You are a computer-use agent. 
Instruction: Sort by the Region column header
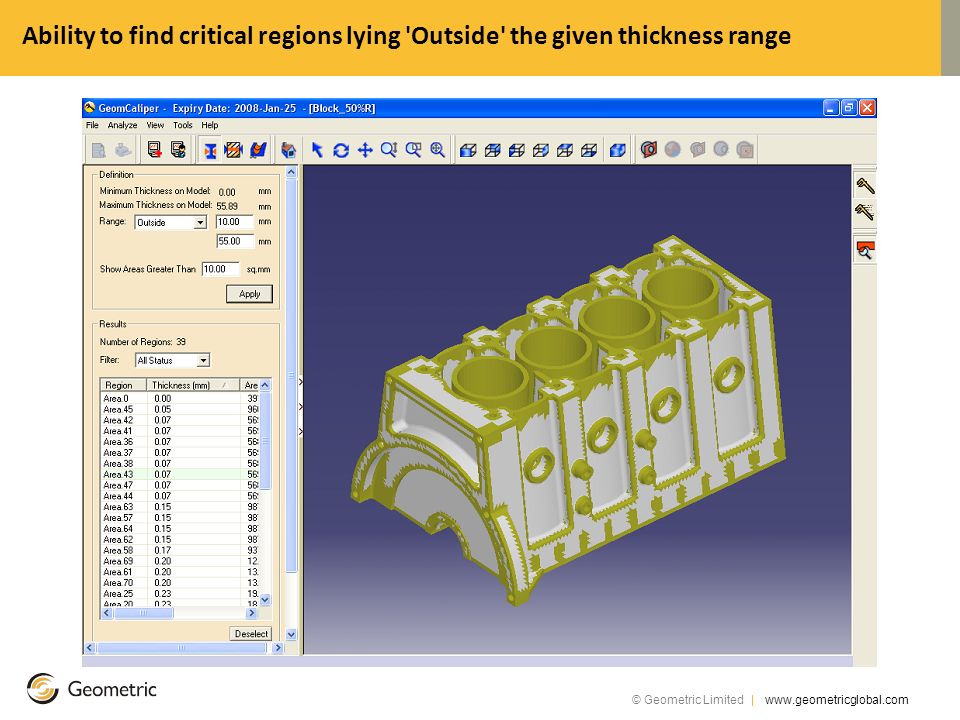tap(123, 385)
